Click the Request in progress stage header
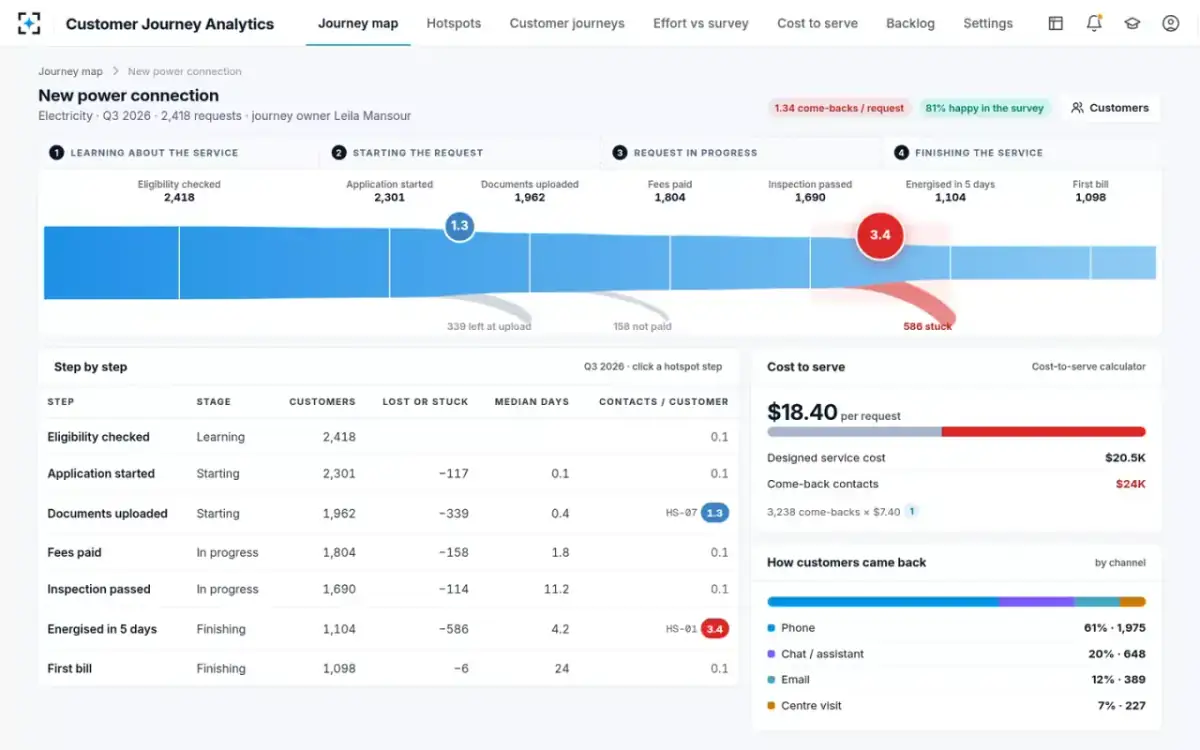 click(x=742, y=153)
